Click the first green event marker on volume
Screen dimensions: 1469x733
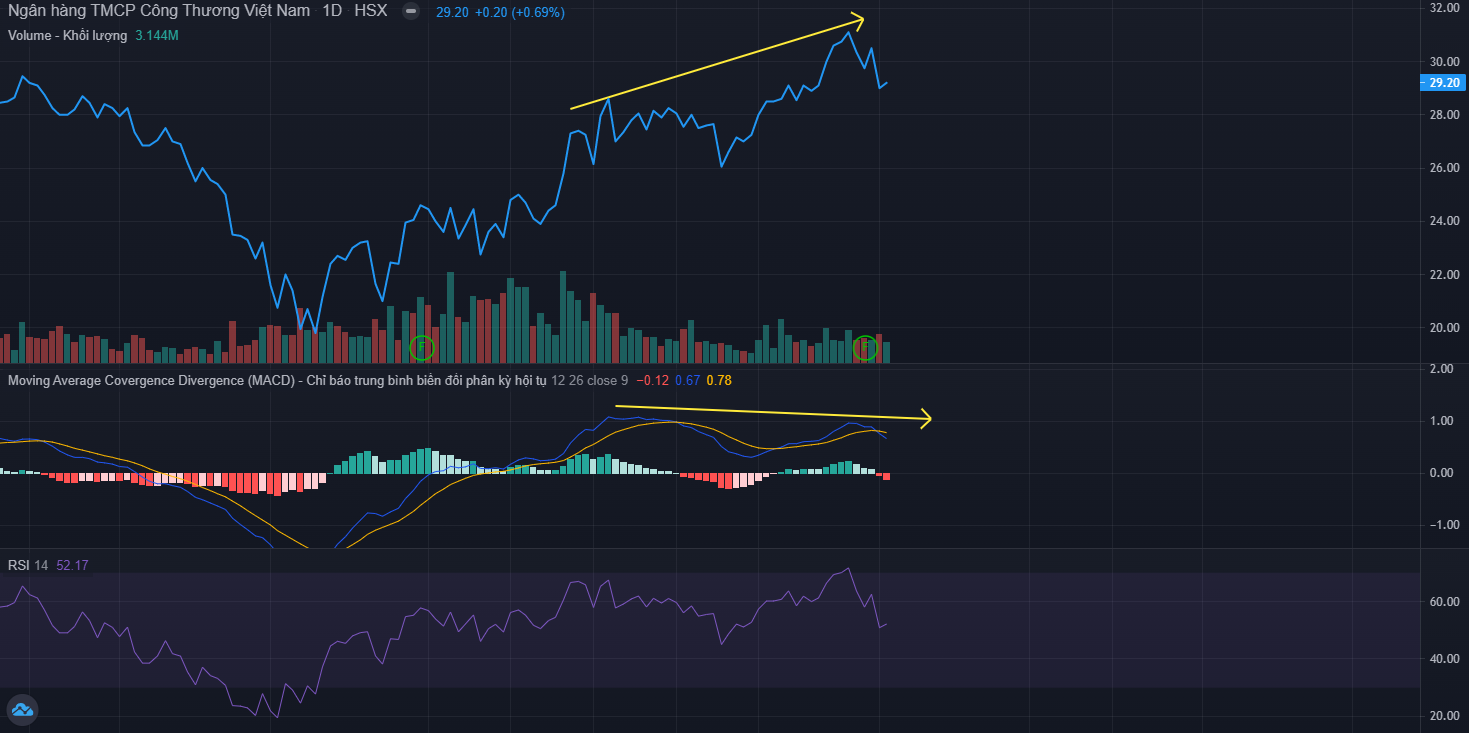point(423,348)
